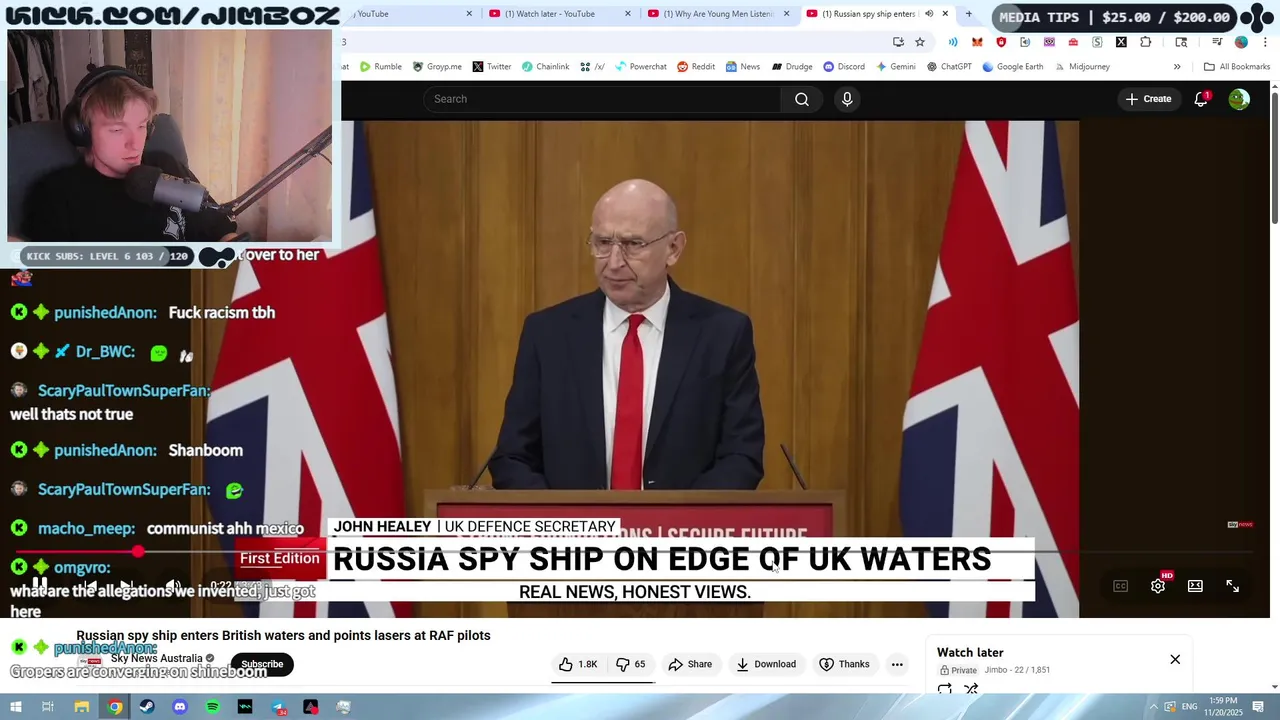Switch to Why Are Young Men Listening tab

click(718, 14)
